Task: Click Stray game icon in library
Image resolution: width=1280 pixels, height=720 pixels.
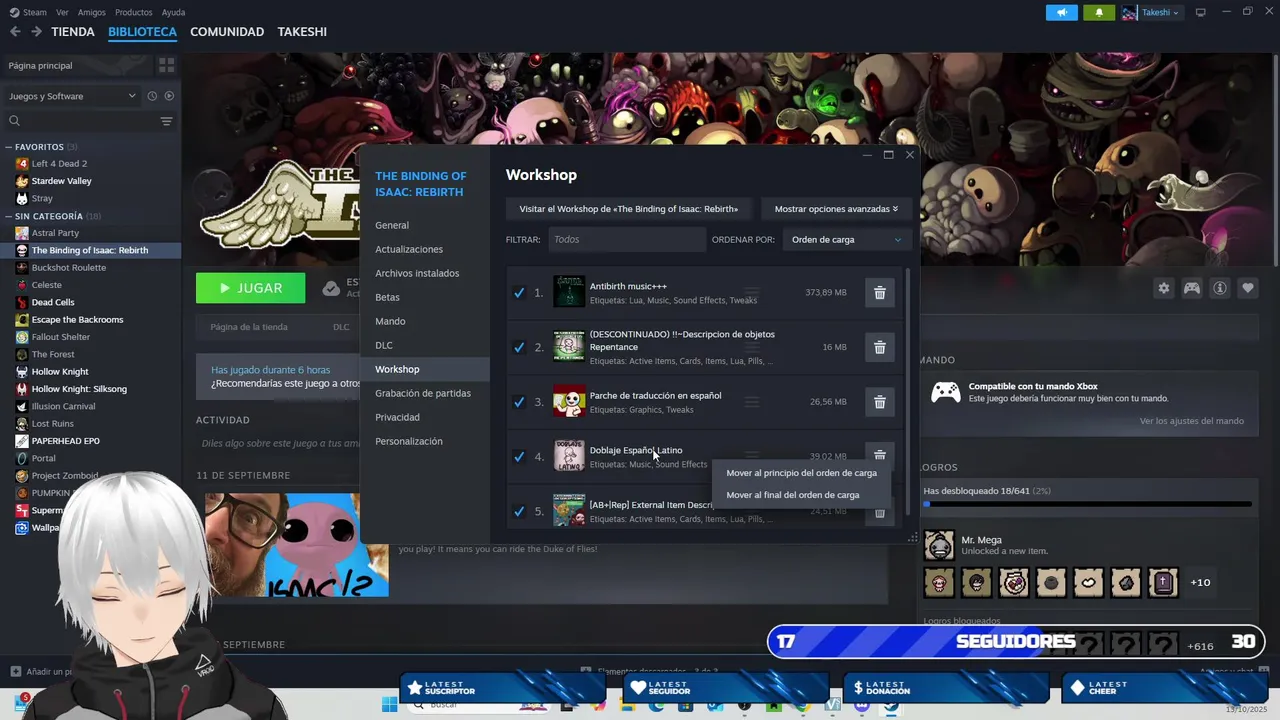Action: (22, 198)
